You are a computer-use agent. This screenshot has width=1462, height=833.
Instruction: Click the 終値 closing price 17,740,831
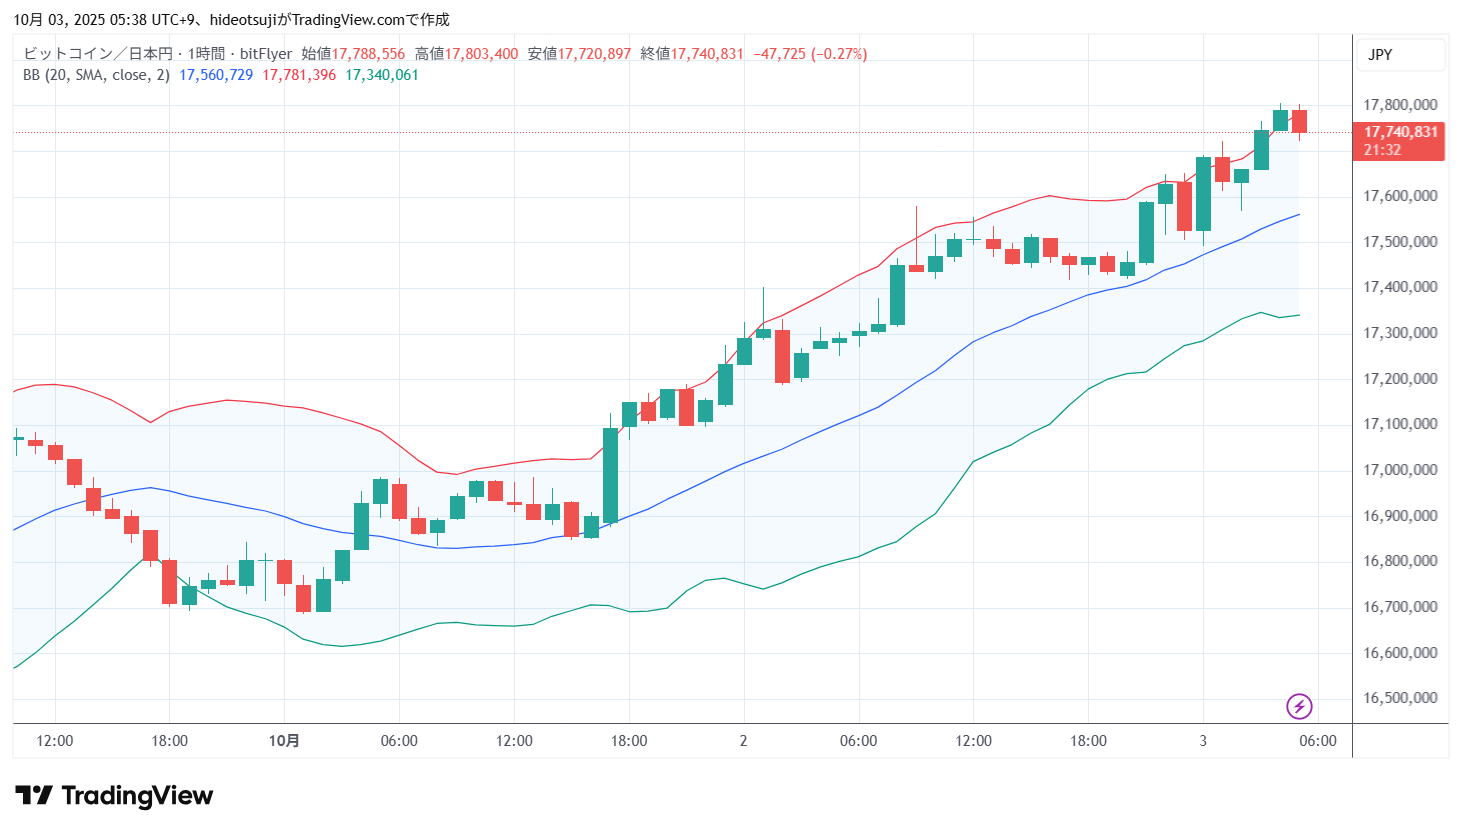[706, 54]
